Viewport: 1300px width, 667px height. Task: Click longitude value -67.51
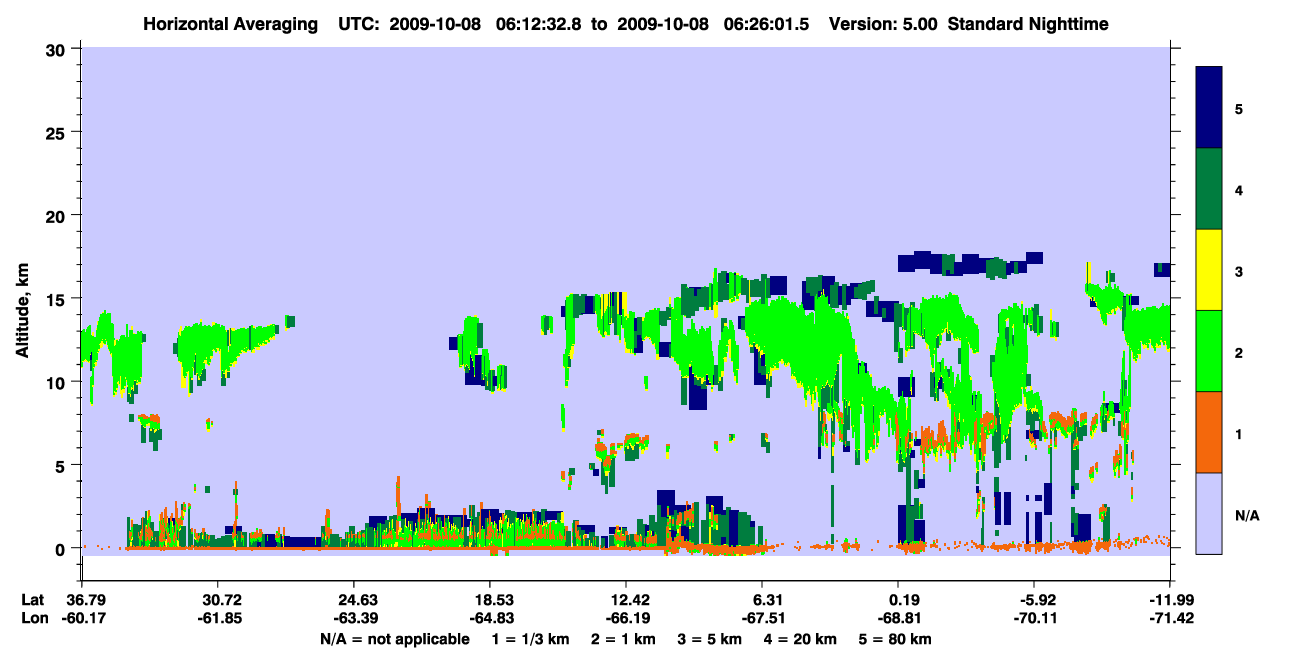point(762,618)
